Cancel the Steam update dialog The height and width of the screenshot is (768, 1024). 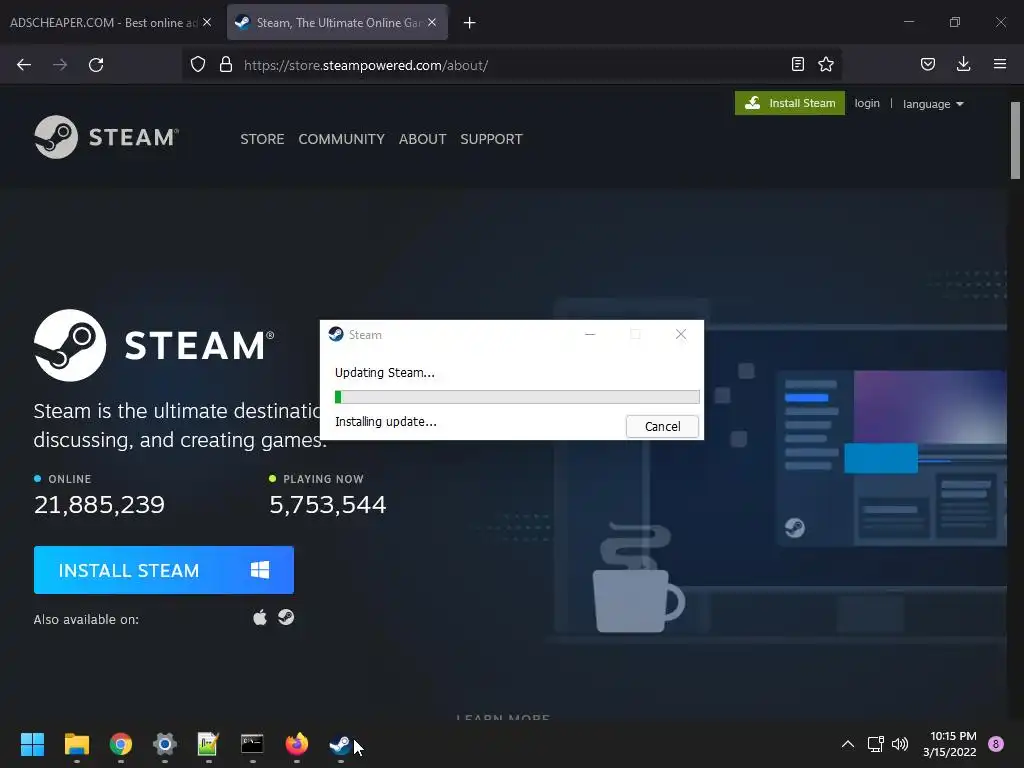pyautogui.click(x=662, y=426)
